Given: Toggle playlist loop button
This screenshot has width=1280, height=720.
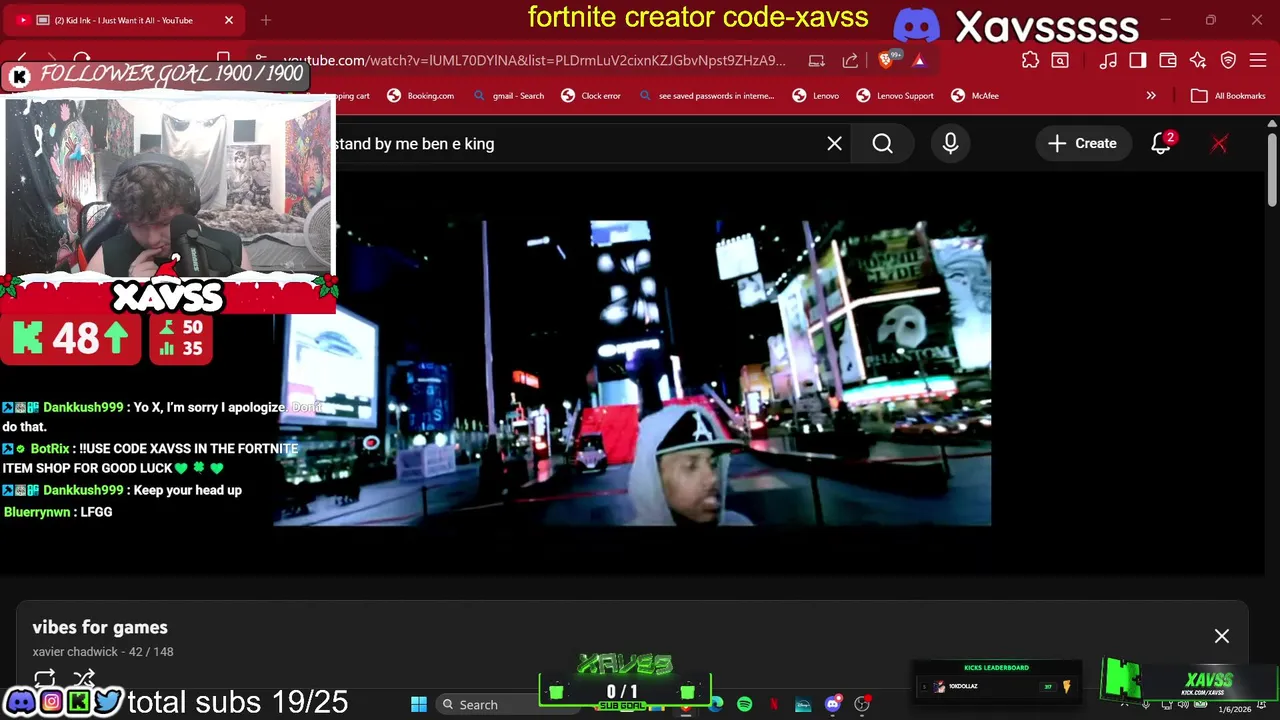Looking at the screenshot, I should (x=44, y=678).
